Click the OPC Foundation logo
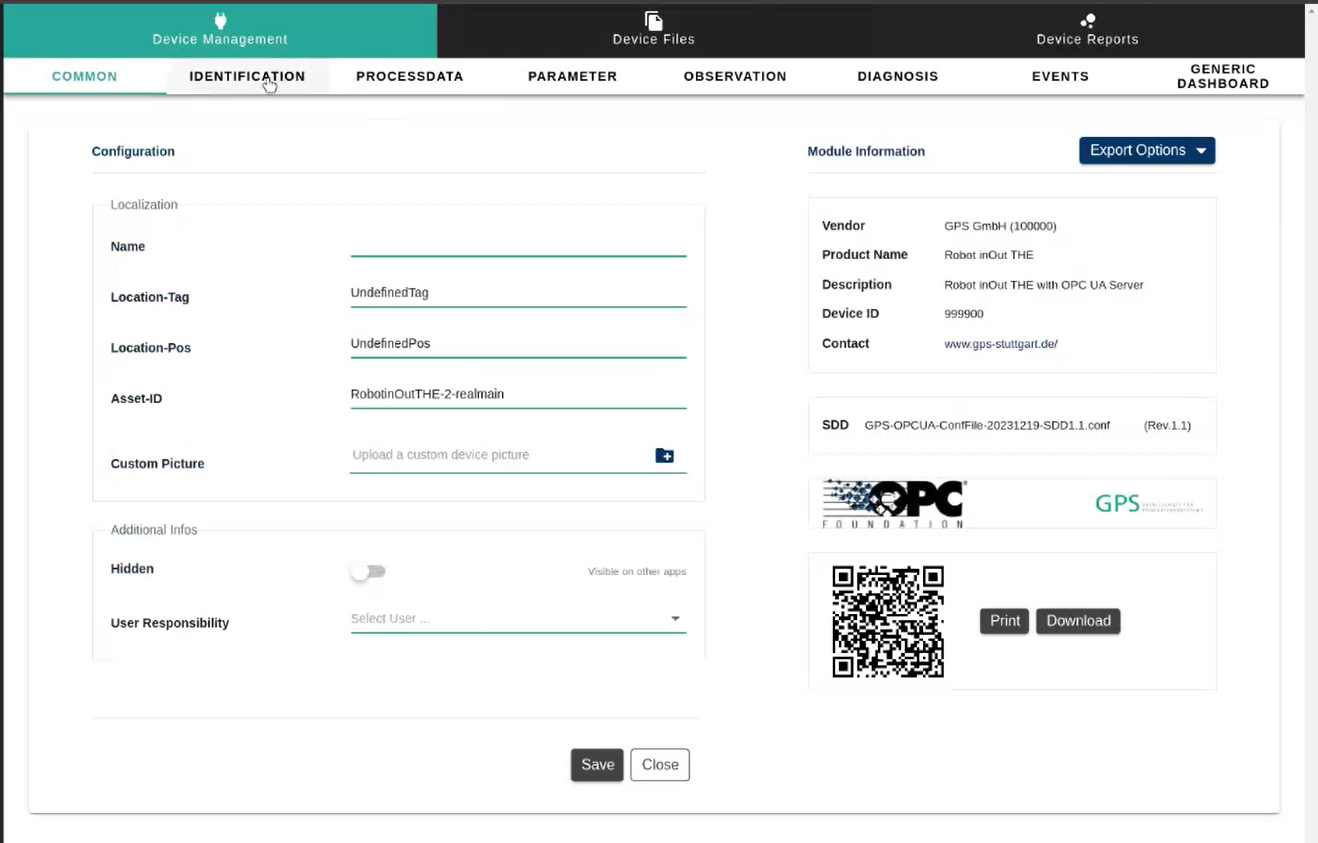Viewport: 1318px width, 843px height. coord(894,503)
